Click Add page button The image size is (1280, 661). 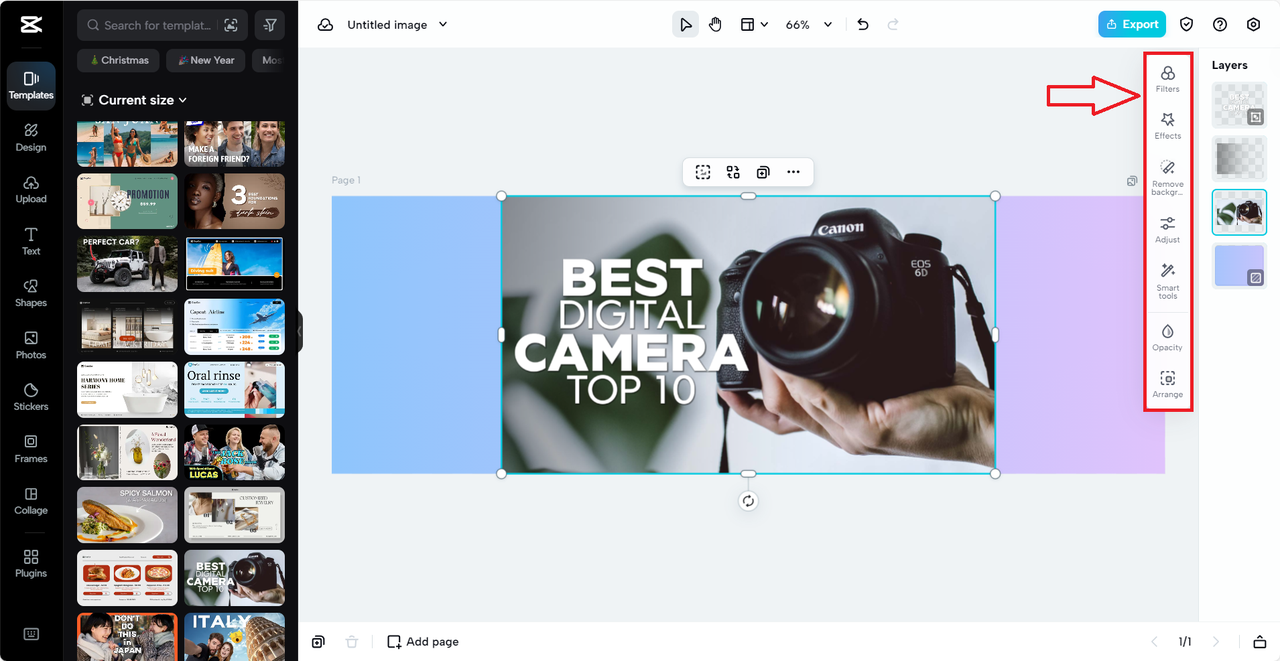(x=423, y=642)
